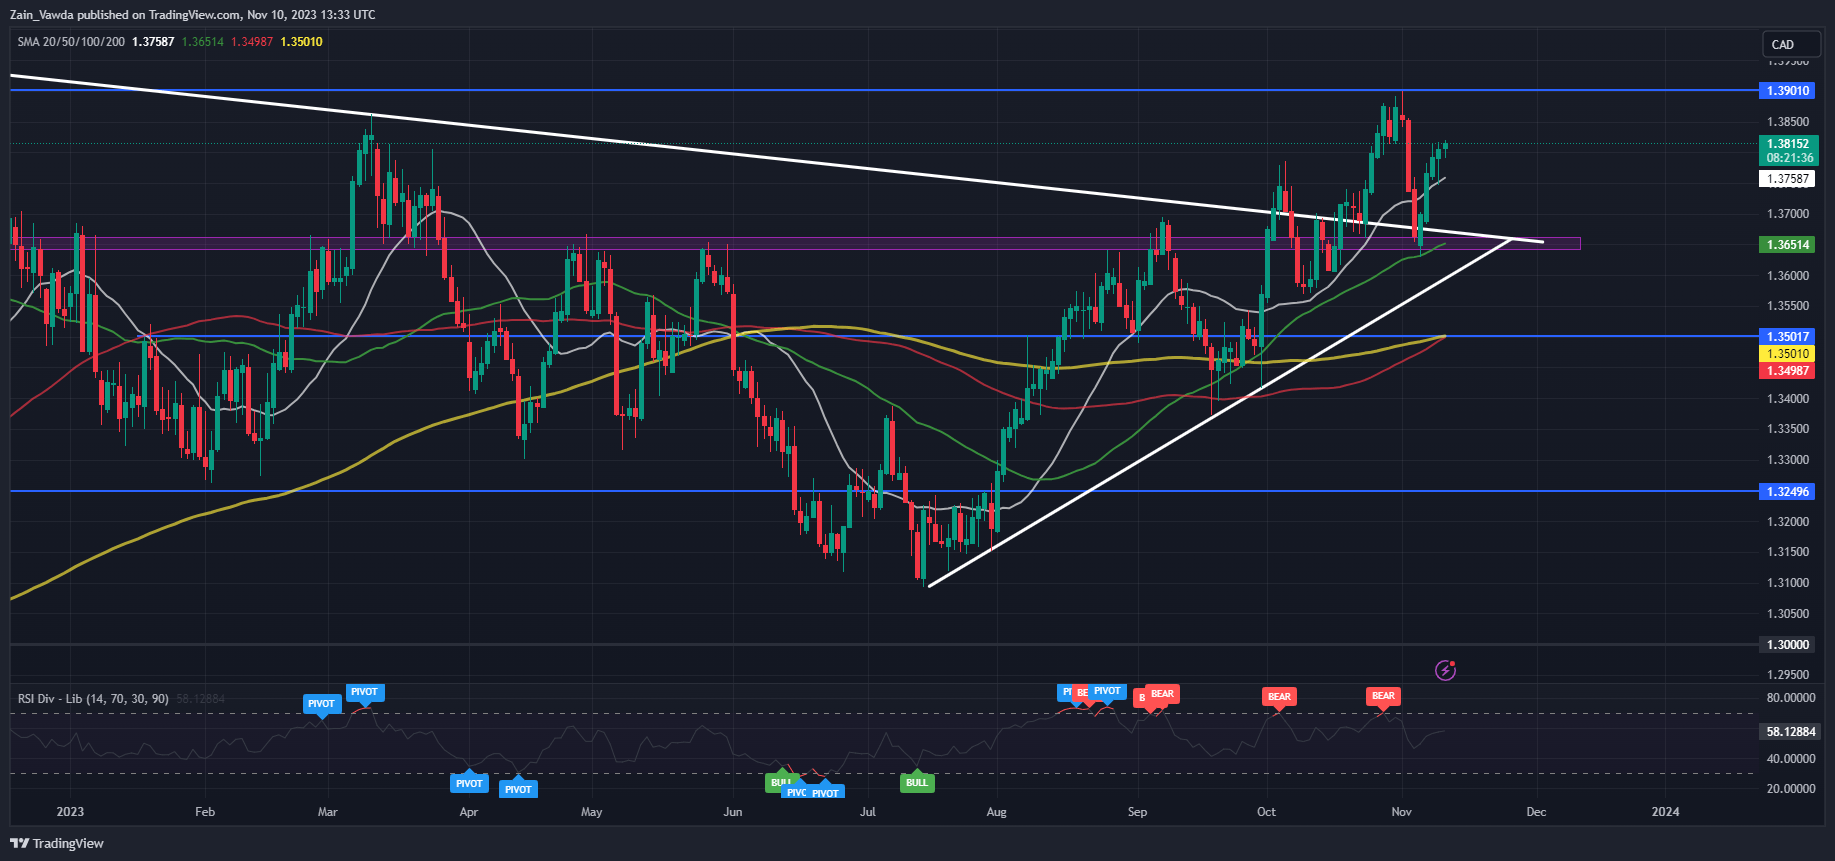
Task: Click the TradingView logo
Action: 57,843
